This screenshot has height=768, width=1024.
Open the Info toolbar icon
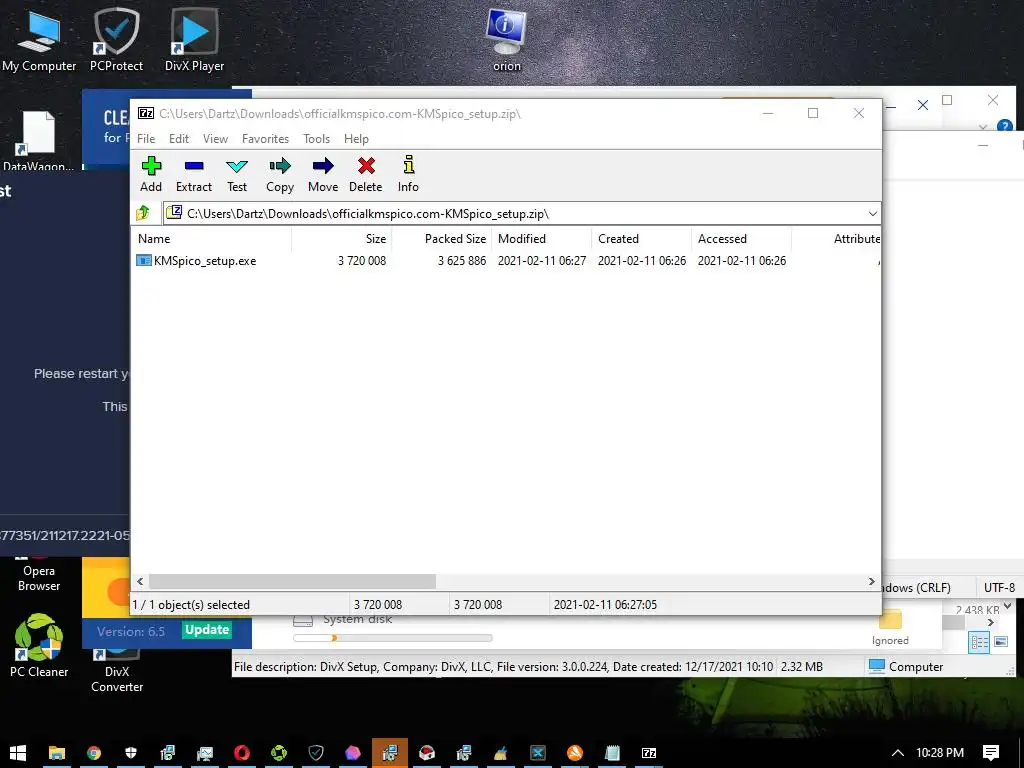point(408,174)
